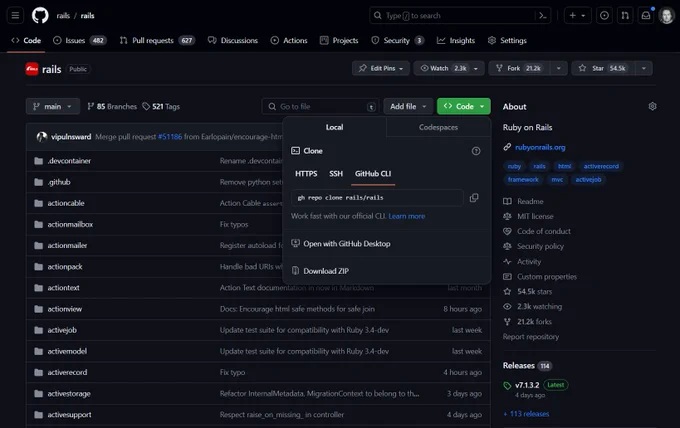This screenshot has height=428, width=680.
Task: Open the issues shortcut icon in header
Action: click(604, 16)
